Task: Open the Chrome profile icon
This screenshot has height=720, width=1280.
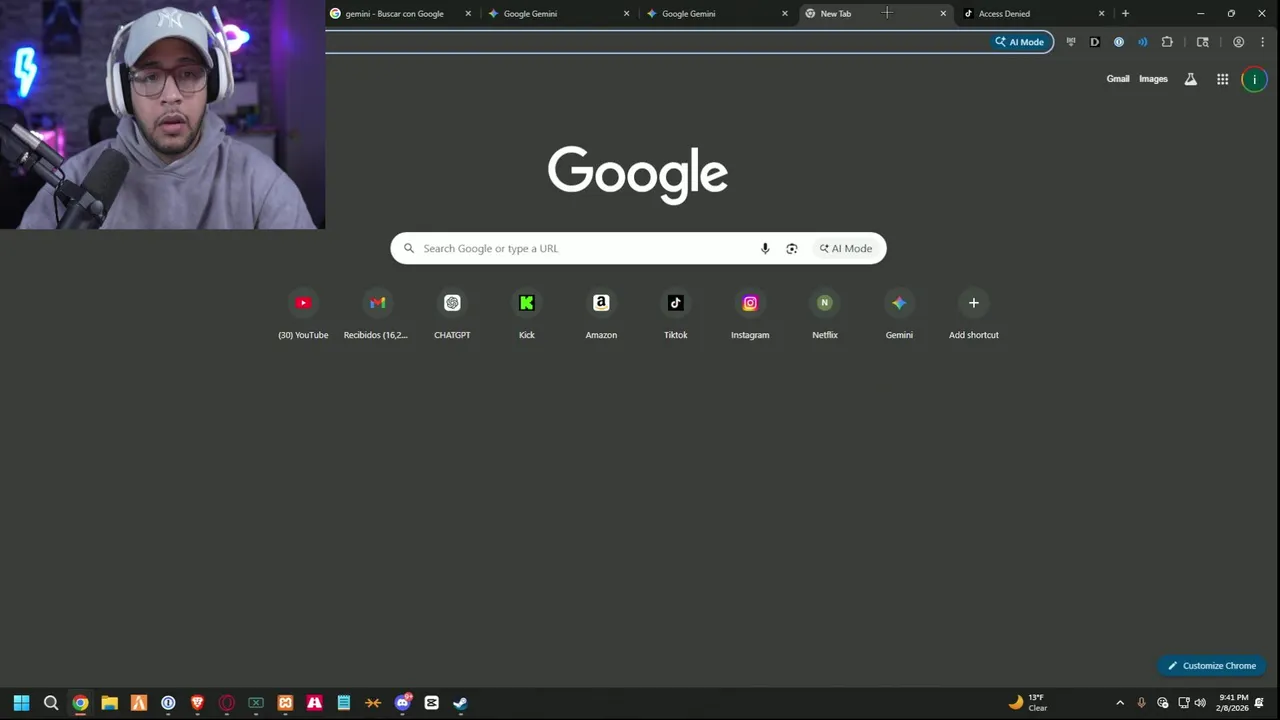Action: (x=1238, y=42)
